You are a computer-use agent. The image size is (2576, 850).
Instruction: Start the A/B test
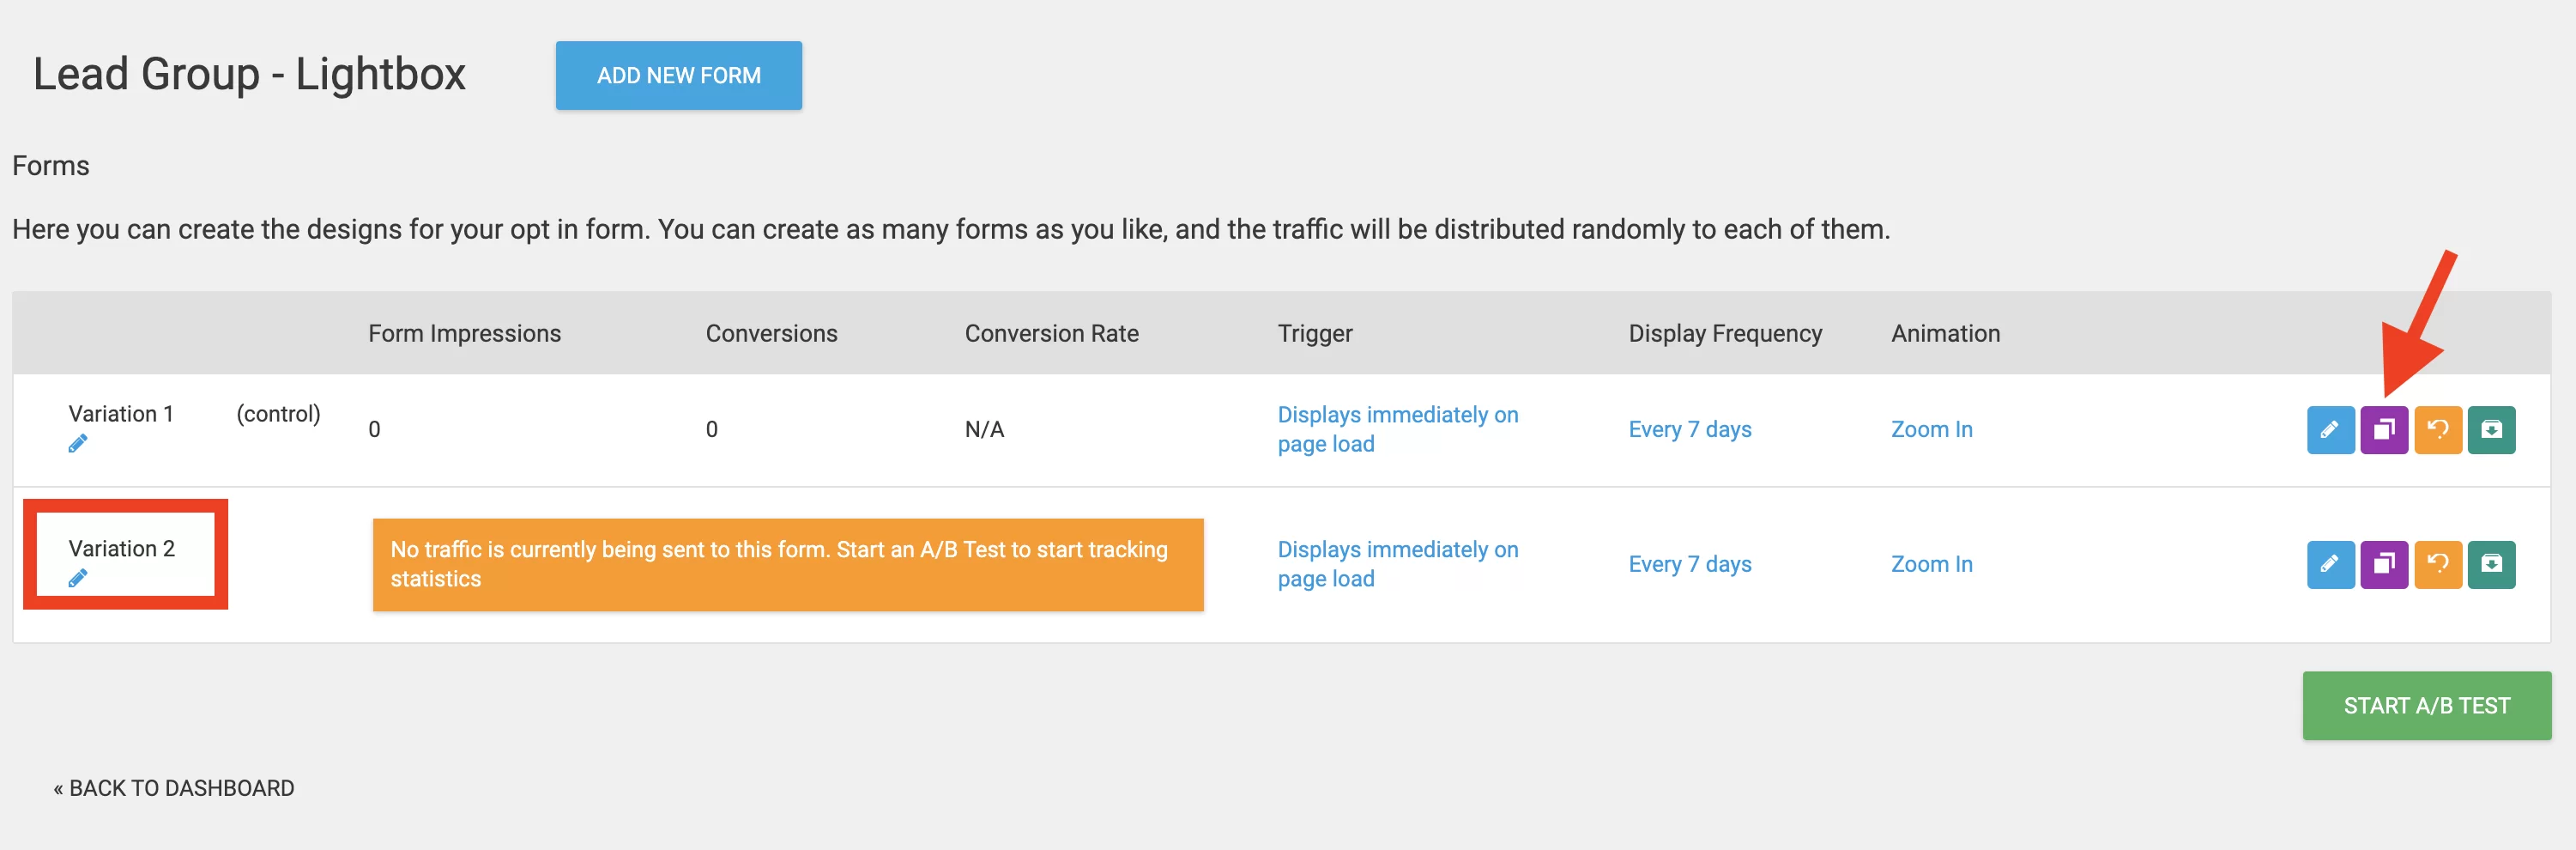click(2426, 705)
